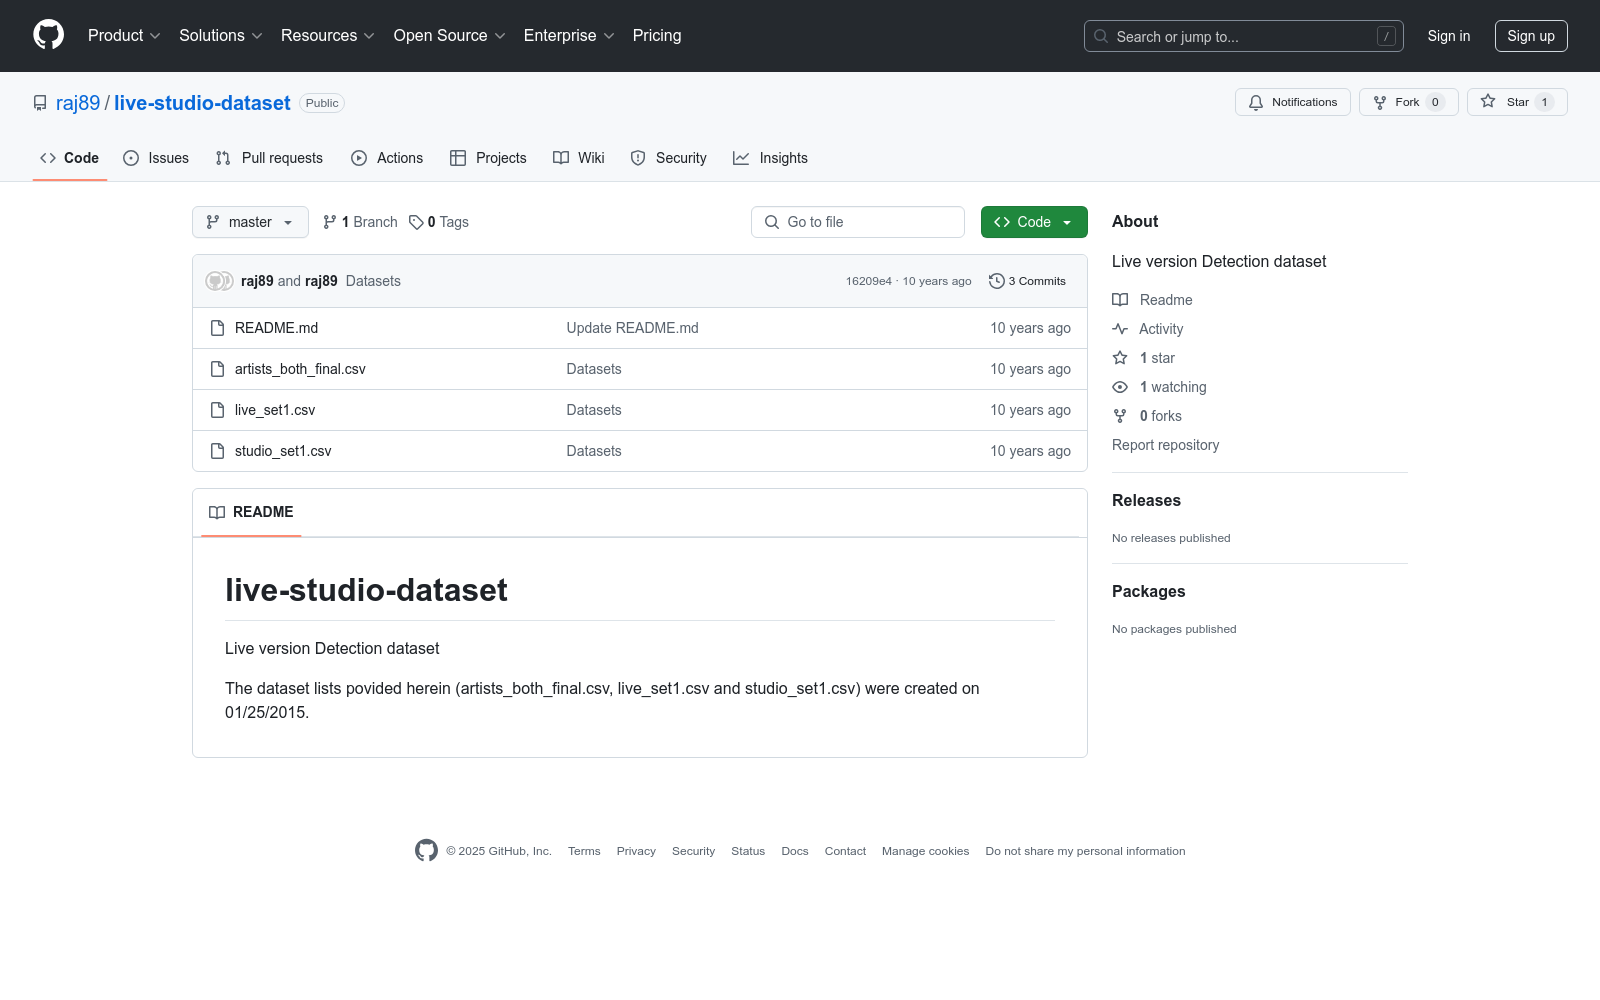Open studio_set1.csv file
The height and width of the screenshot is (1000, 1600).
283,451
